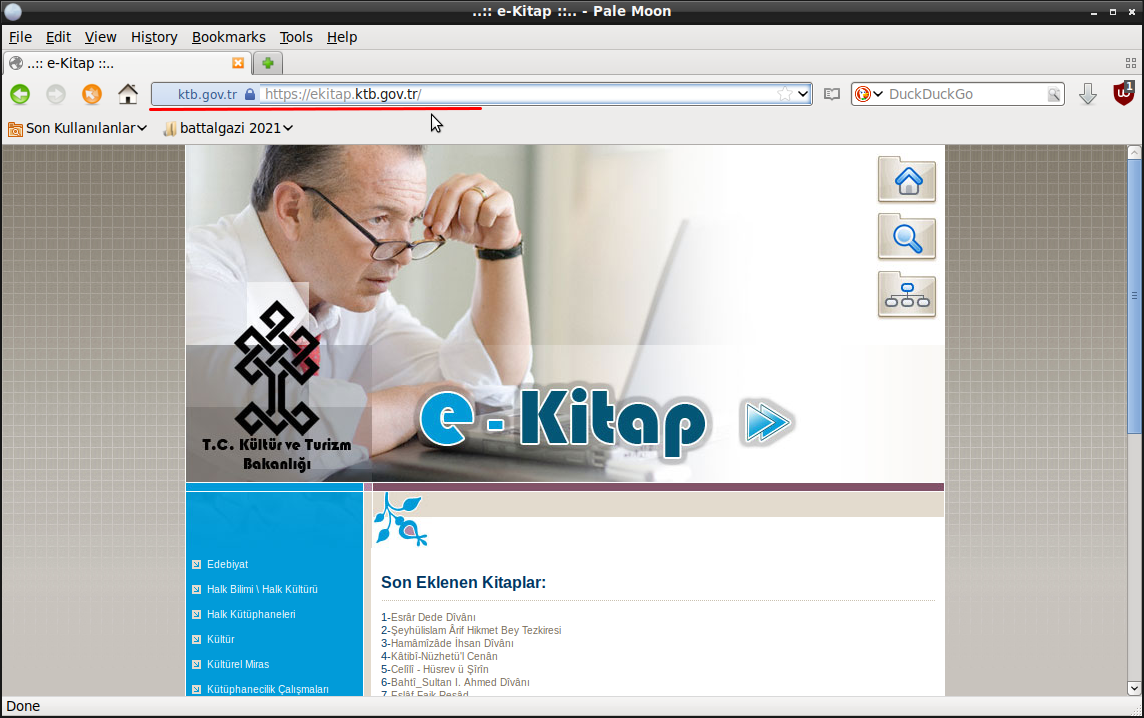
Task: Open the Kültür category link
Action: tap(220, 639)
